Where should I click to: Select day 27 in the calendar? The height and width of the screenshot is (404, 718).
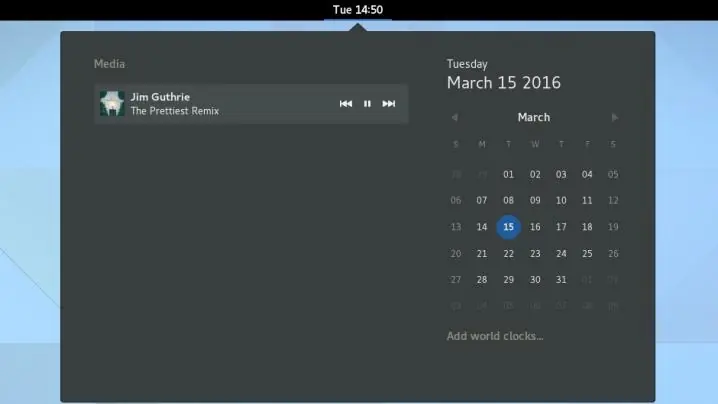[x=456, y=279]
